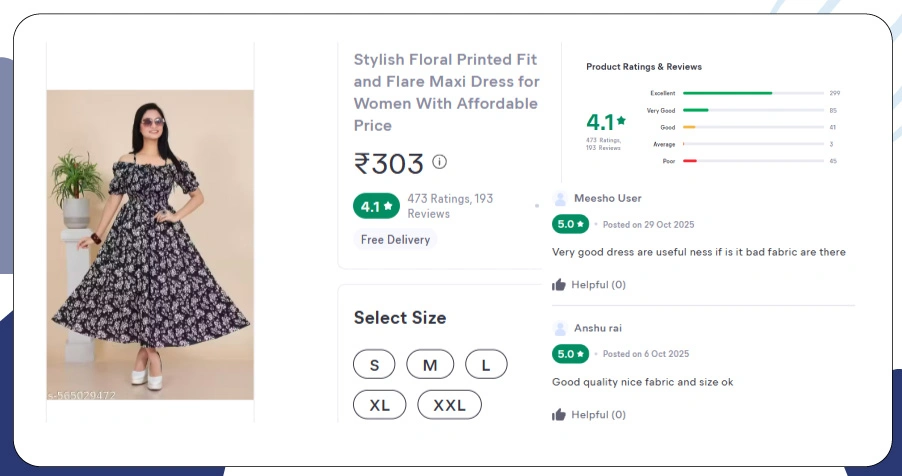Select size M
Viewport: 902px width, 476px height.
point(430,365)
